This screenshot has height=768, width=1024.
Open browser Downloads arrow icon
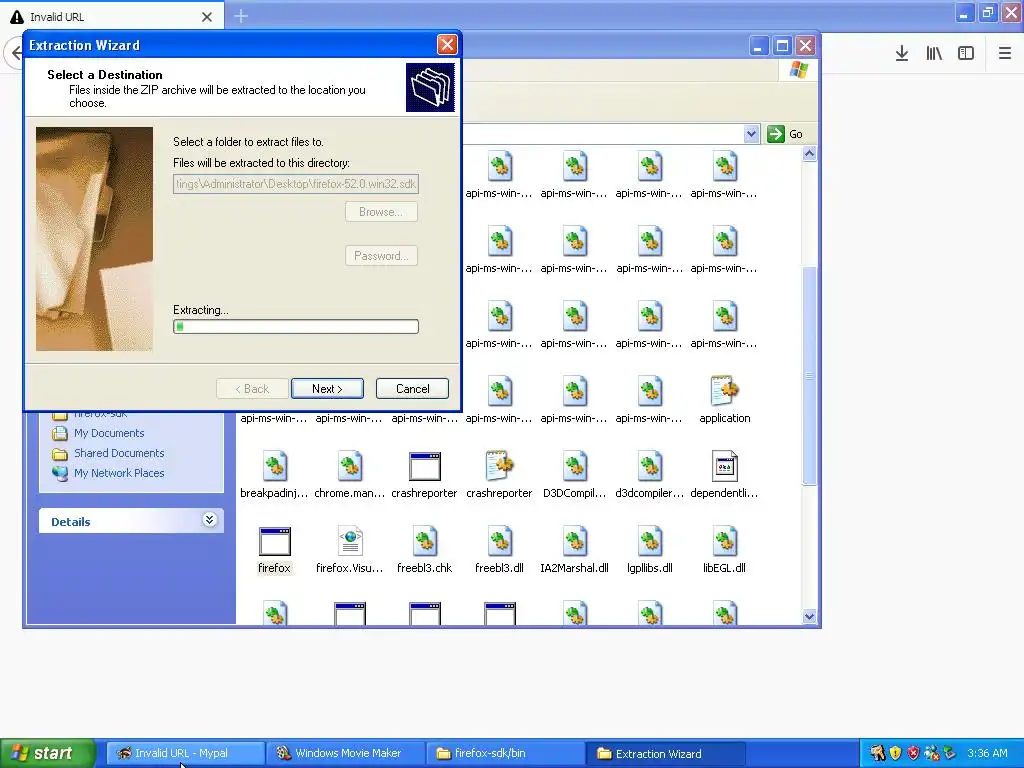tap(902, 54)
